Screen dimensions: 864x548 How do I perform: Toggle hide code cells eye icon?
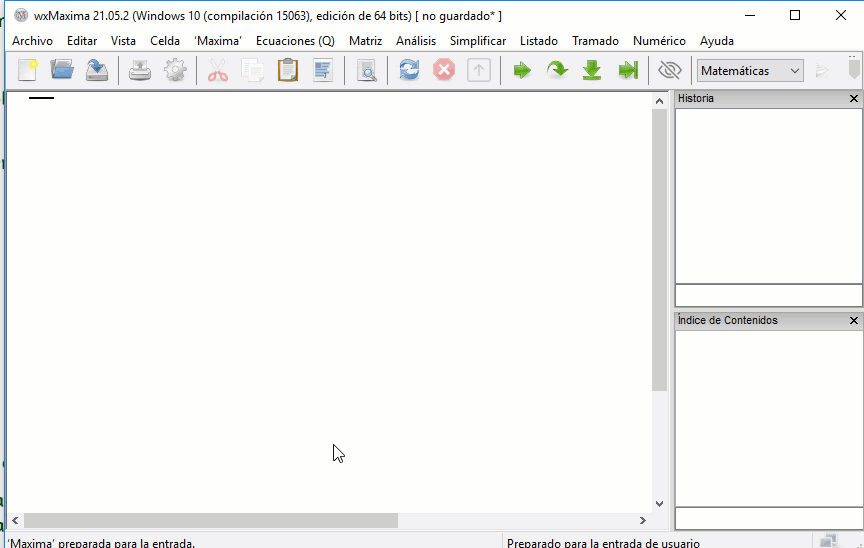click(670, 70)
